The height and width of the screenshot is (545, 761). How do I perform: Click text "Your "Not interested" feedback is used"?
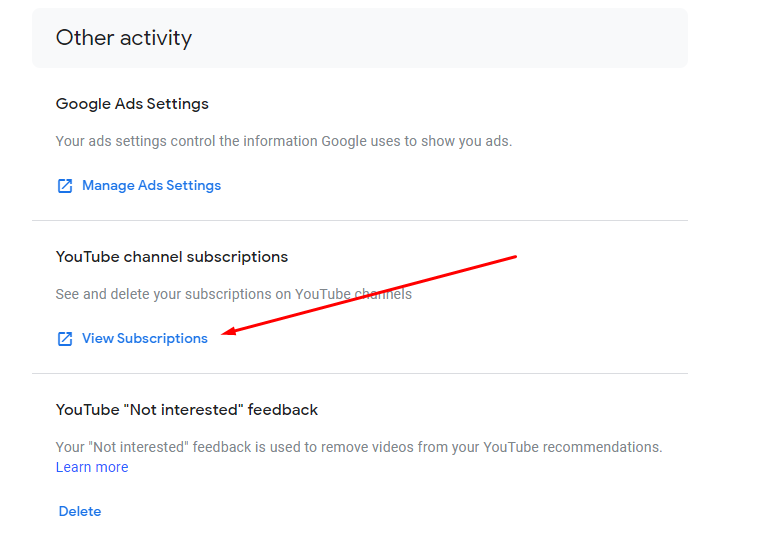pyautogui.click(x=178, y=447)
